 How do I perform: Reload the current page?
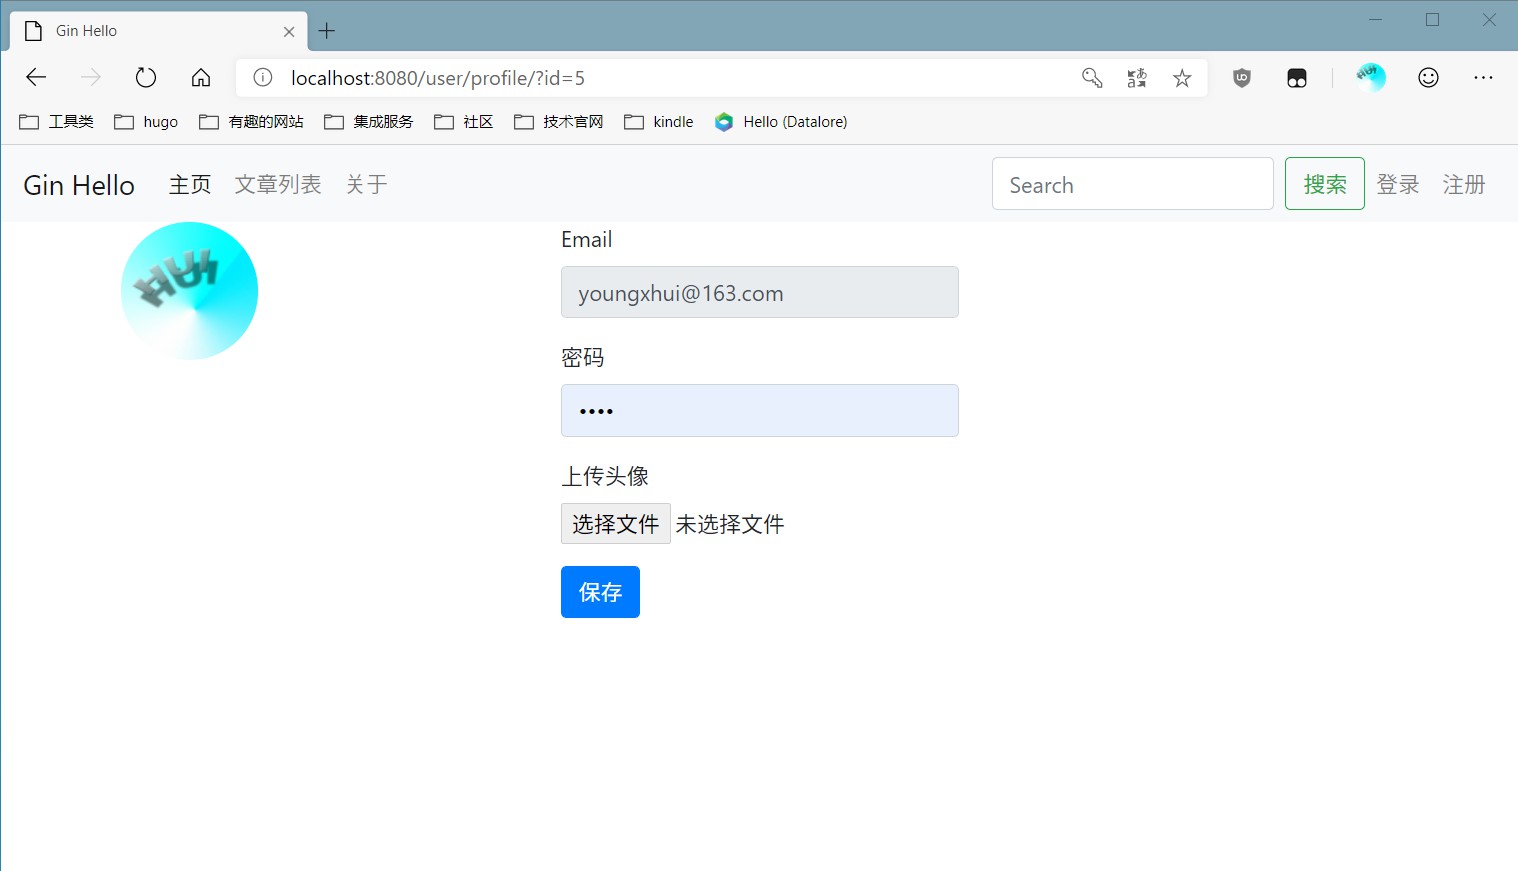pos(146,77)
